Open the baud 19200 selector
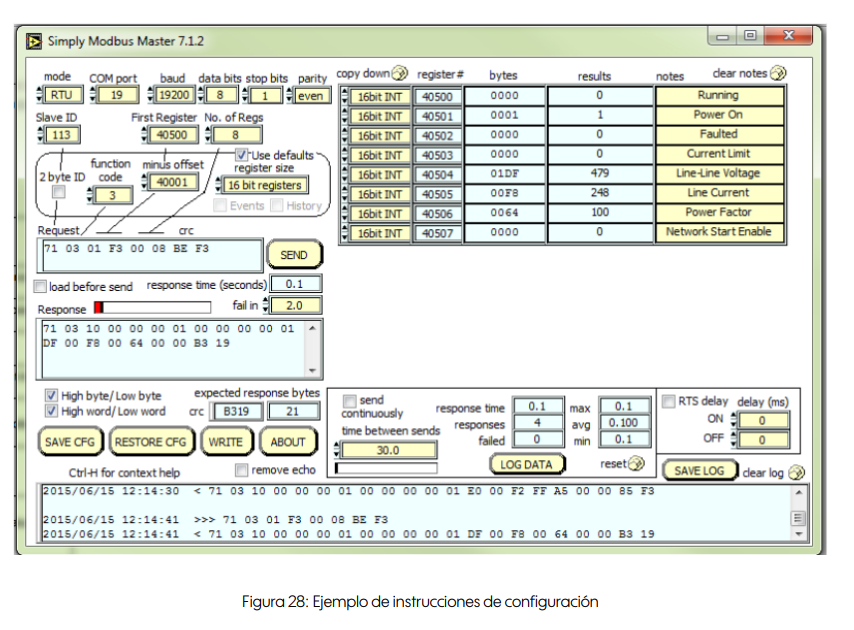 [x=174, y=95]
